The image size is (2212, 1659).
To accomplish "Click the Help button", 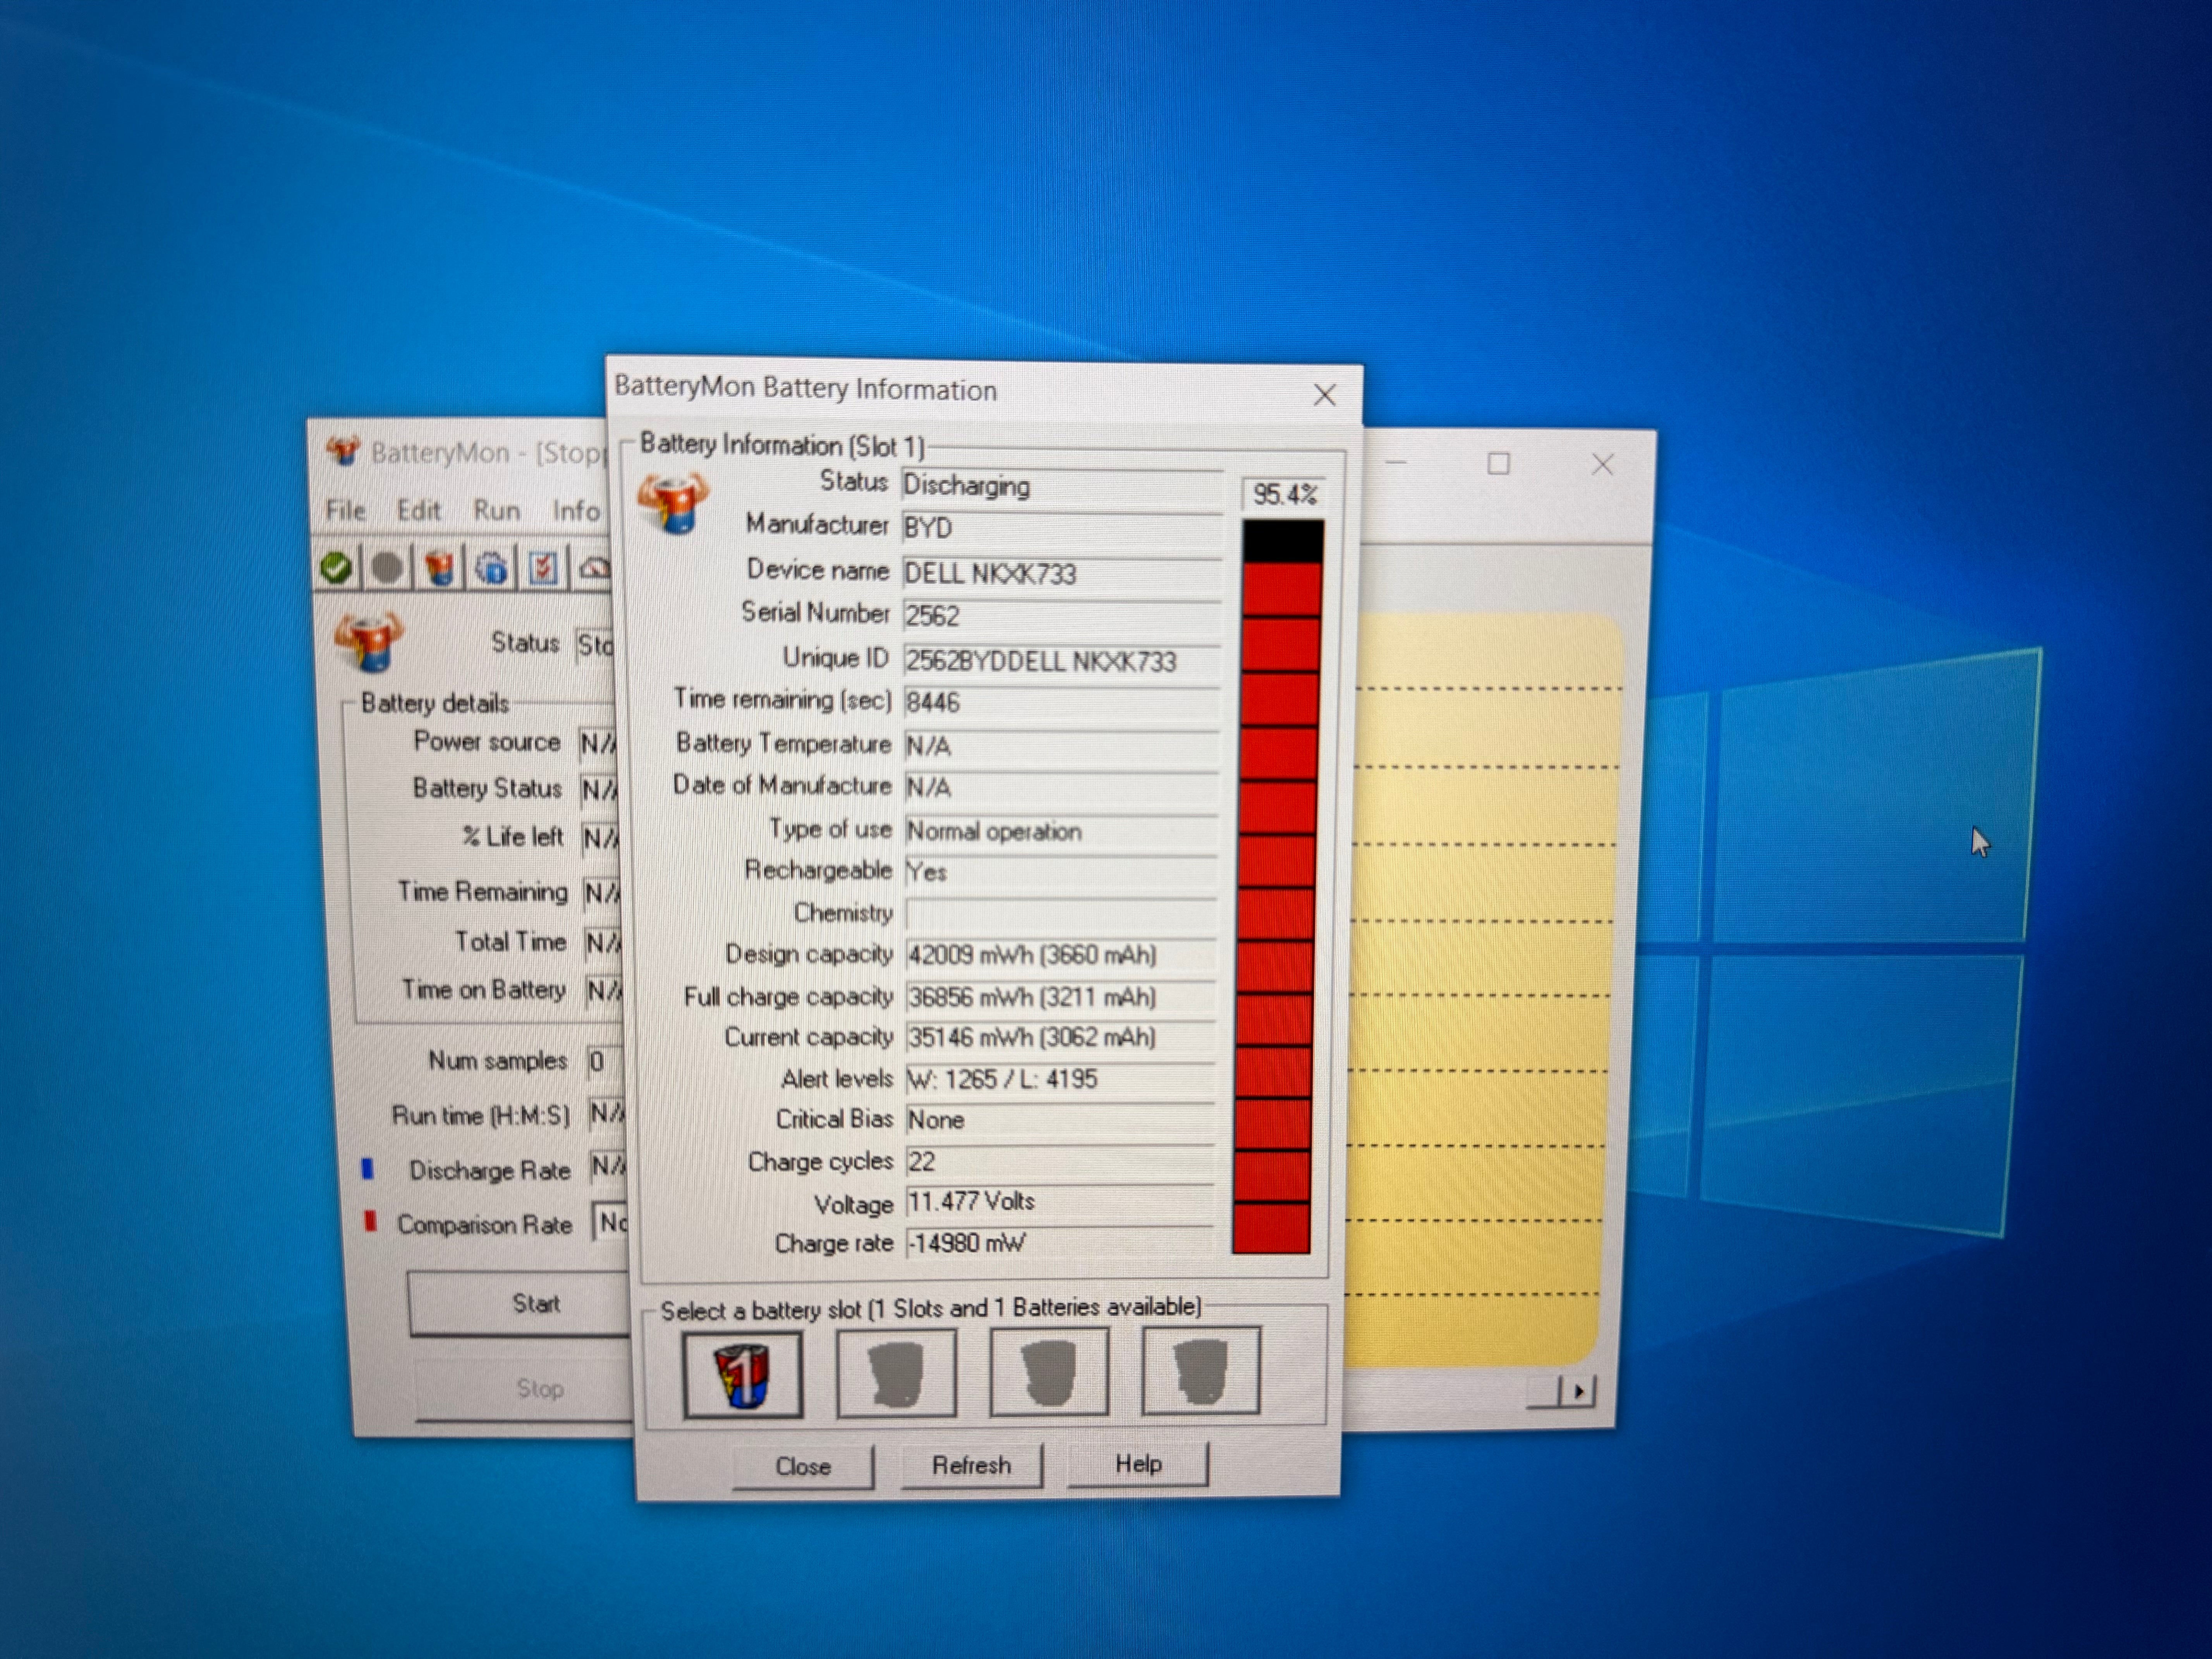I will (x=1138, y=1463).
